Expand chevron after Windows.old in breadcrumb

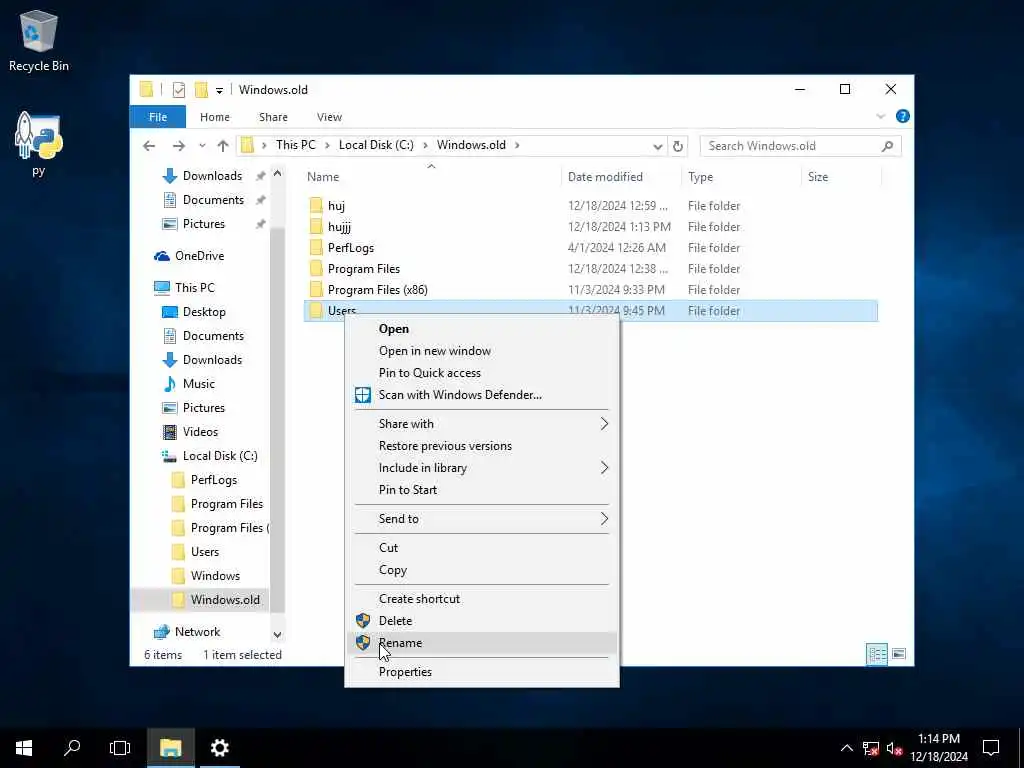(517, 145)
